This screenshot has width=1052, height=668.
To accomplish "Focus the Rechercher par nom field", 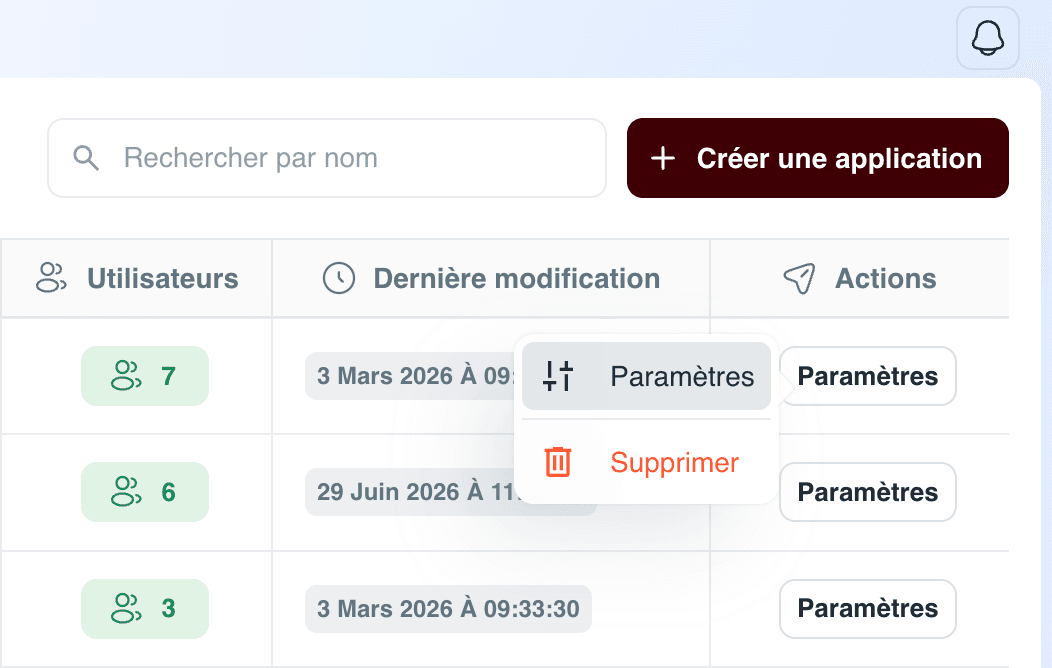I will tap(327, 158).
